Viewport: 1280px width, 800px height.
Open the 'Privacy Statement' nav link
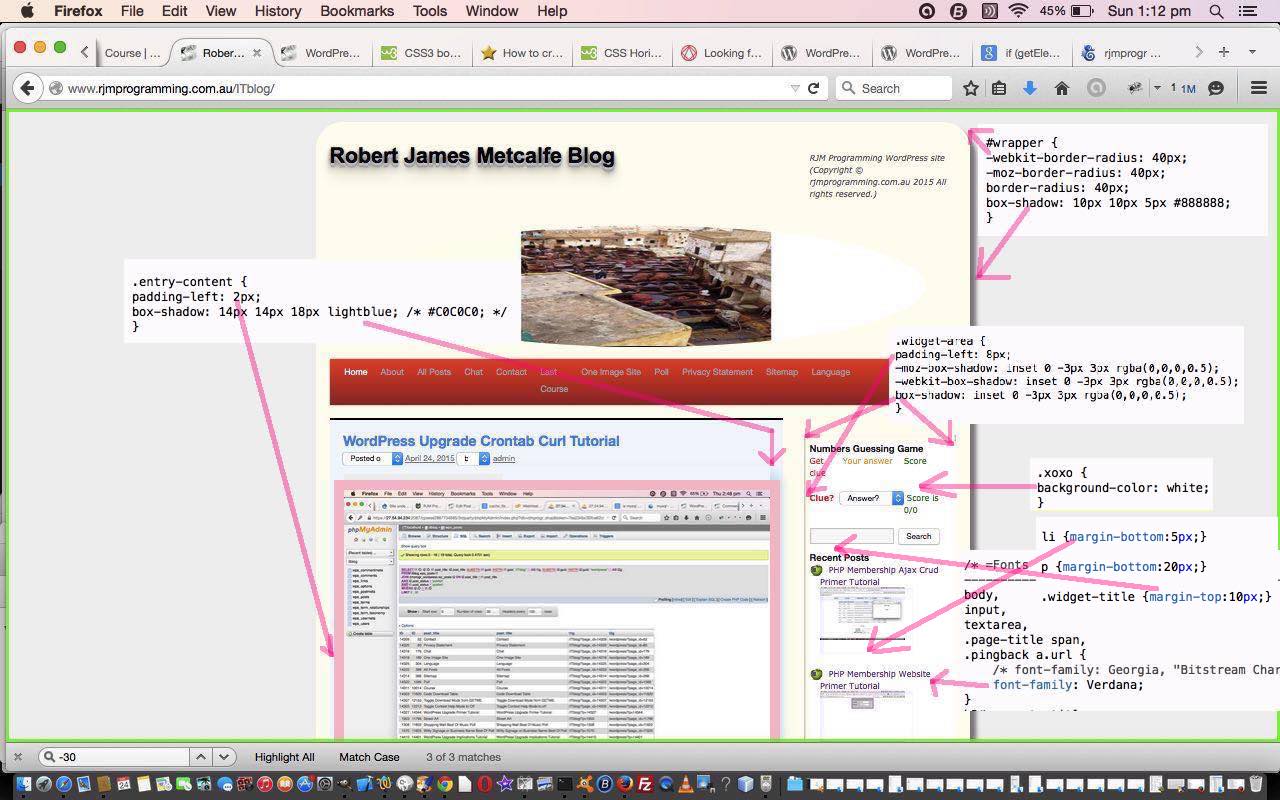coord(717,372)
